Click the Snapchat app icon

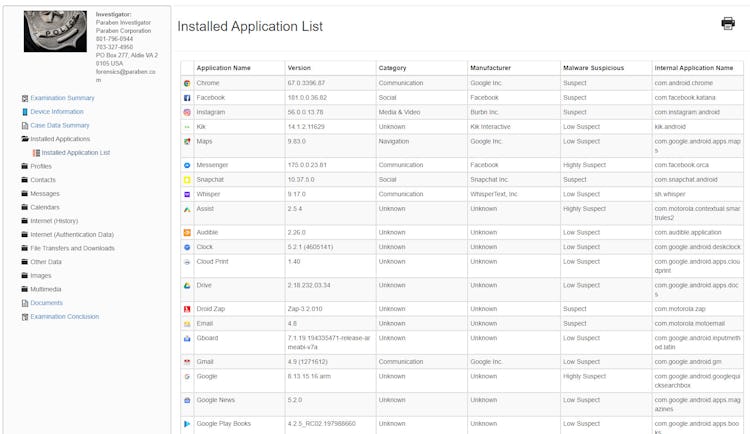tap(187, 180)
